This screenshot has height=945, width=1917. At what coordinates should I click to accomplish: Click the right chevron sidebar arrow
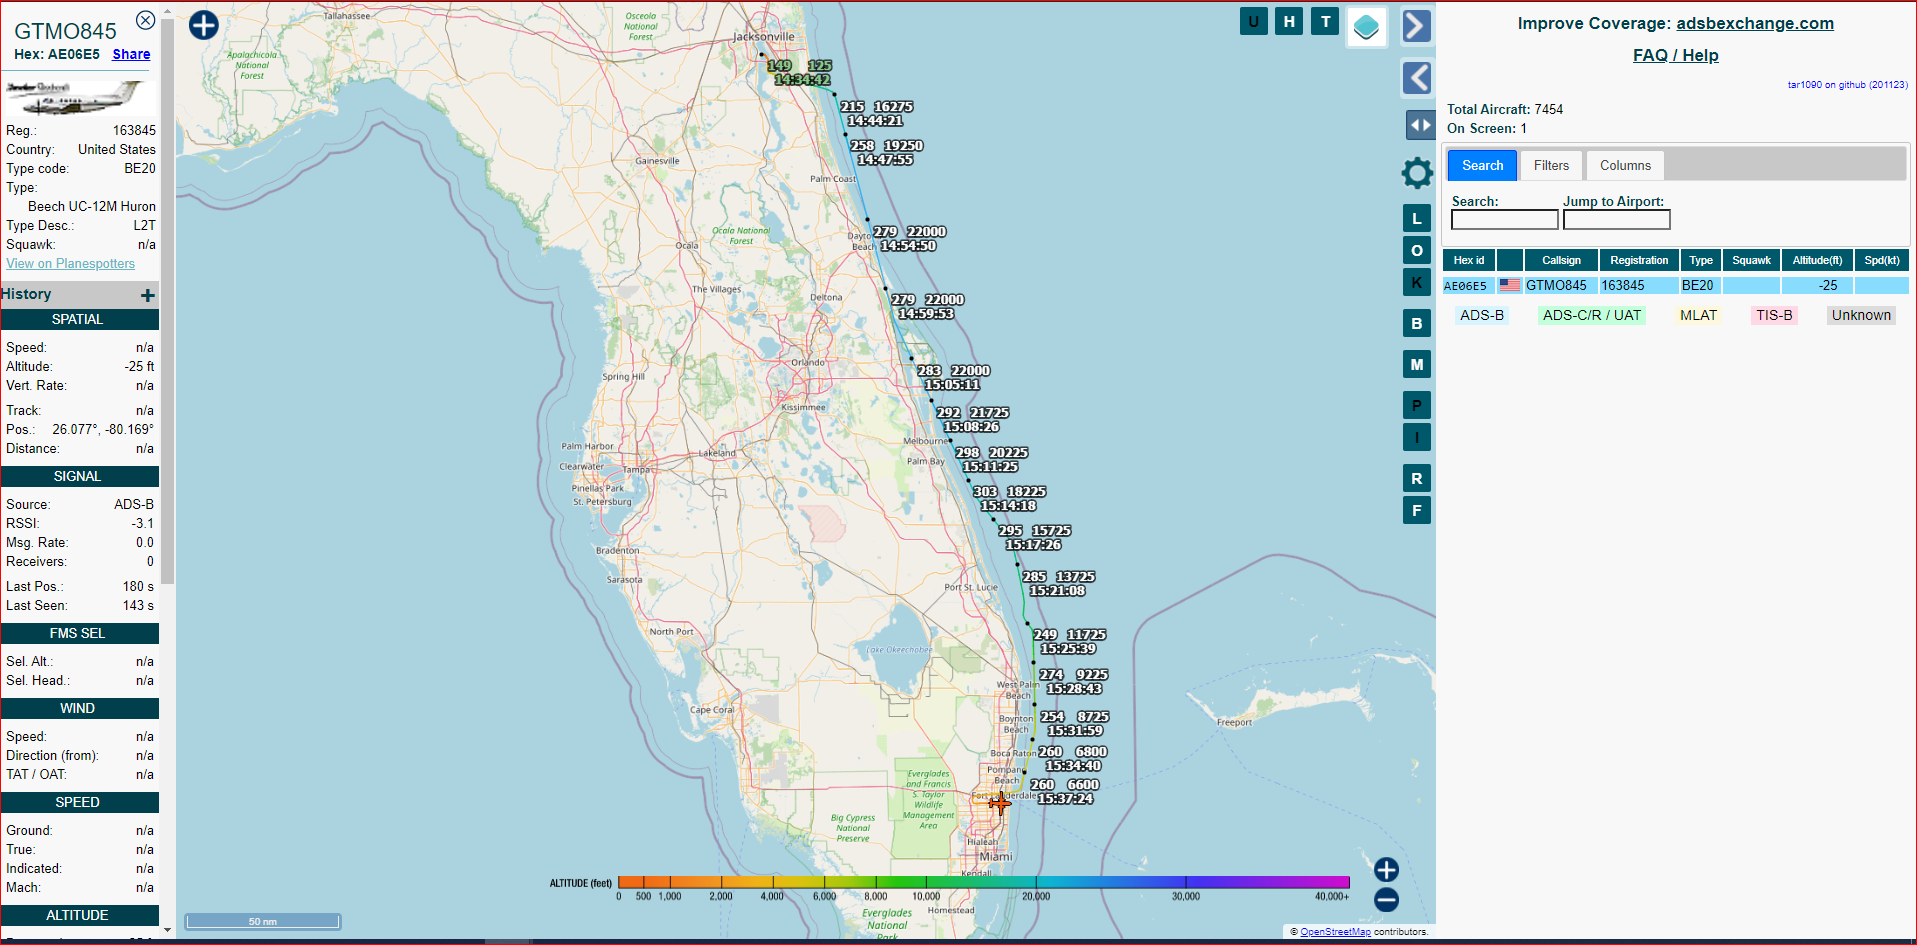1416,26
